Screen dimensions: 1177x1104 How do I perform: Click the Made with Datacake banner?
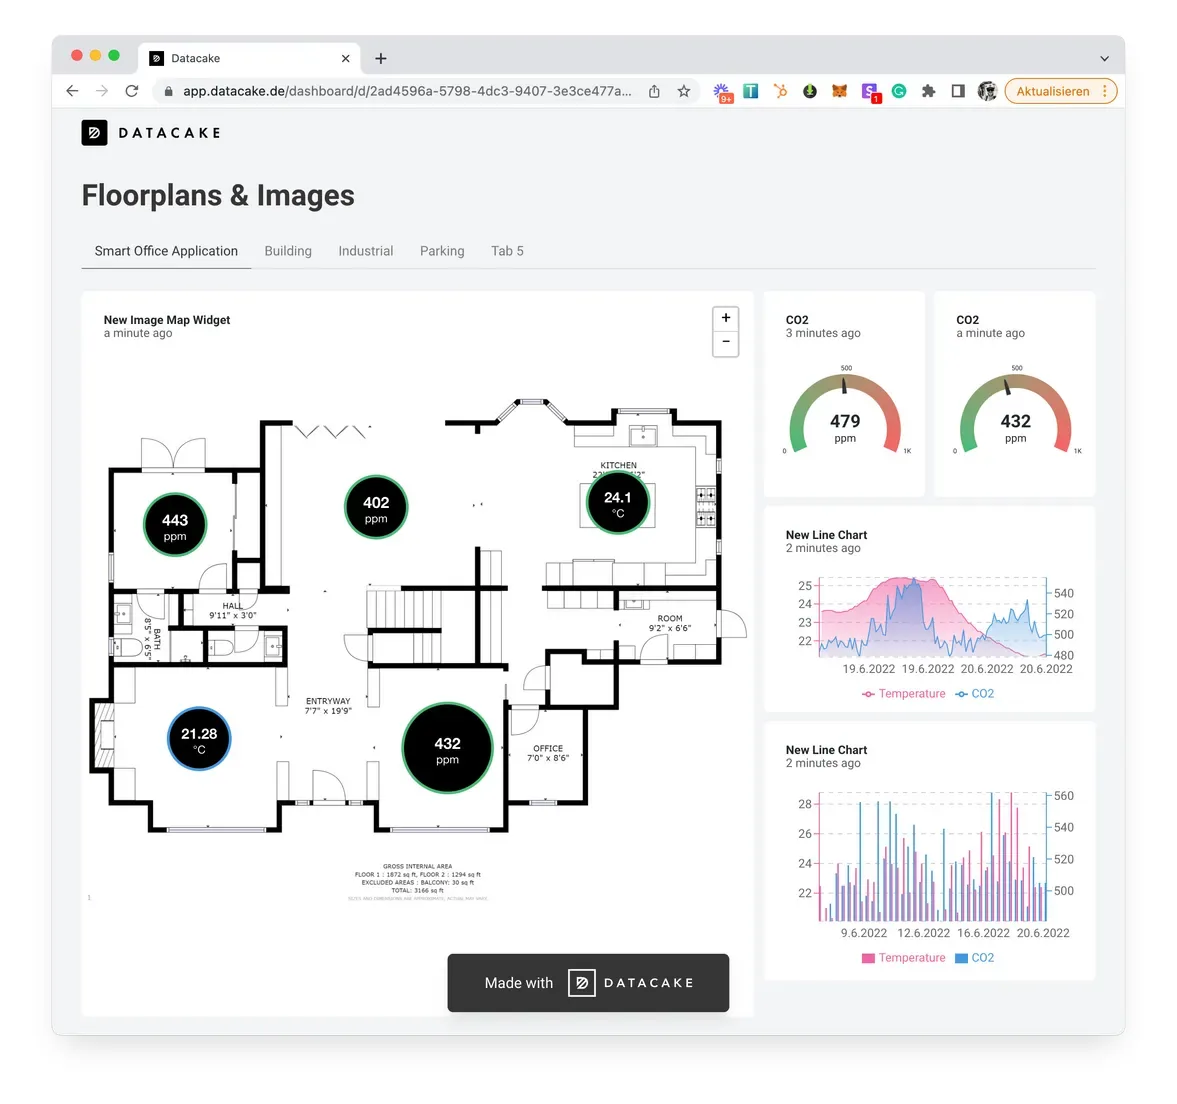(x=588, y=983)
